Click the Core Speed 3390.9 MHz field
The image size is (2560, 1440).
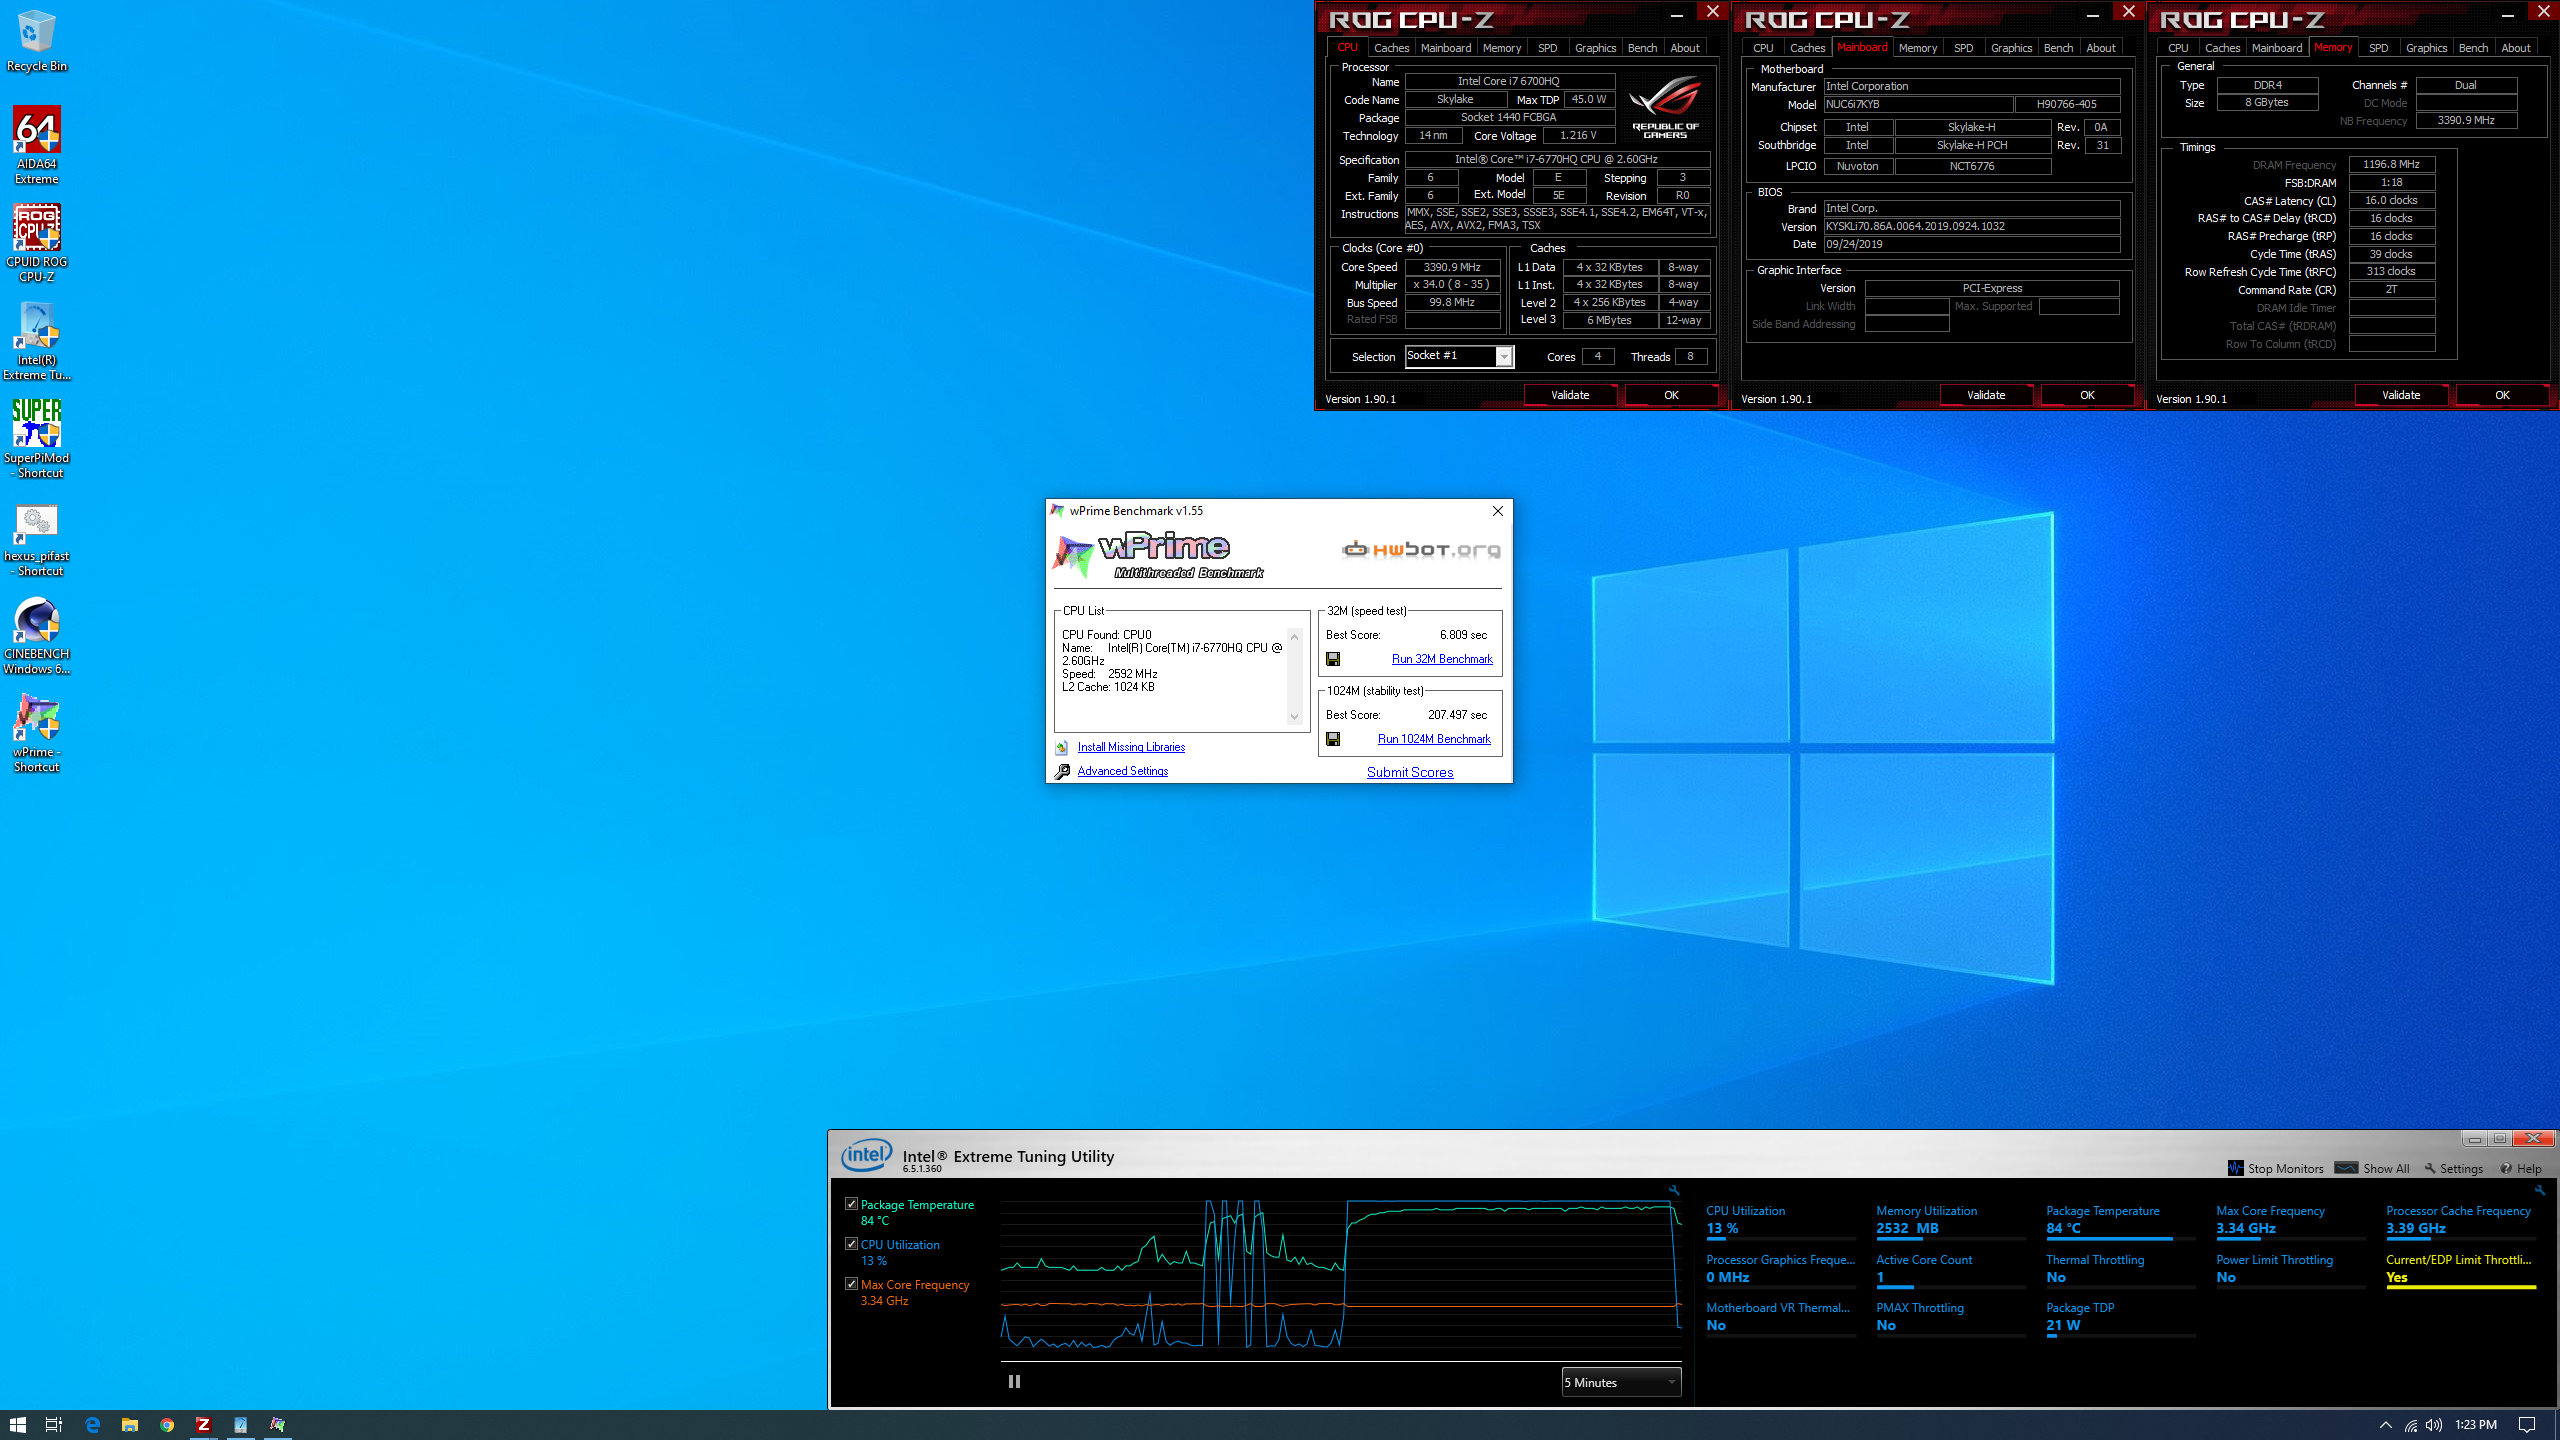pos(1452,267)
